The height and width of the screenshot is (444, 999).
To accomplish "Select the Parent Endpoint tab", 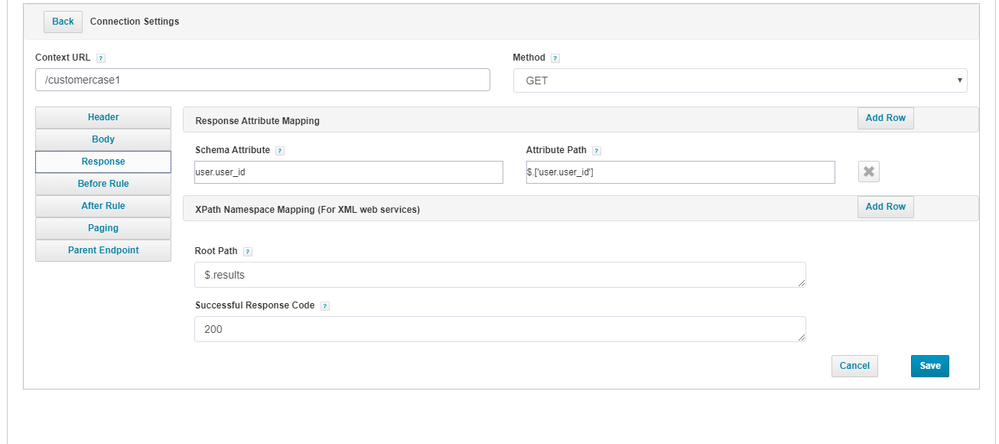I will 103,250.
